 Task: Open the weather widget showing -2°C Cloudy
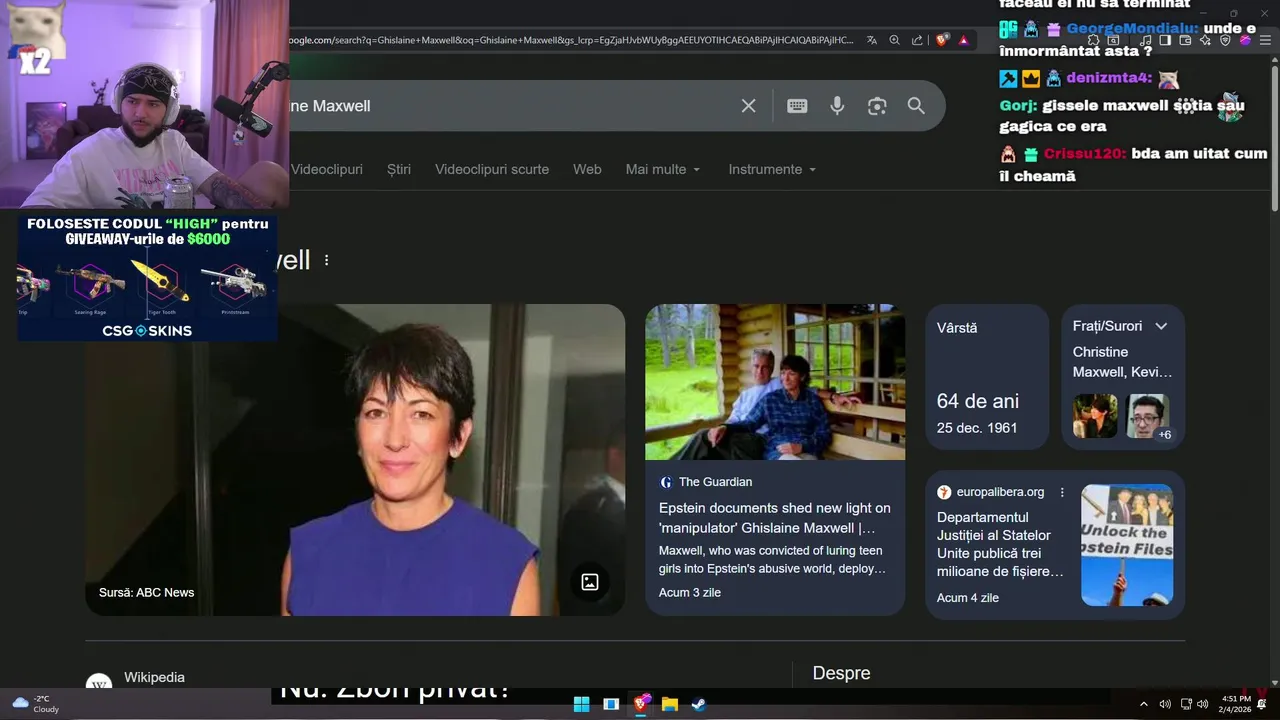(x=36, y=704)
